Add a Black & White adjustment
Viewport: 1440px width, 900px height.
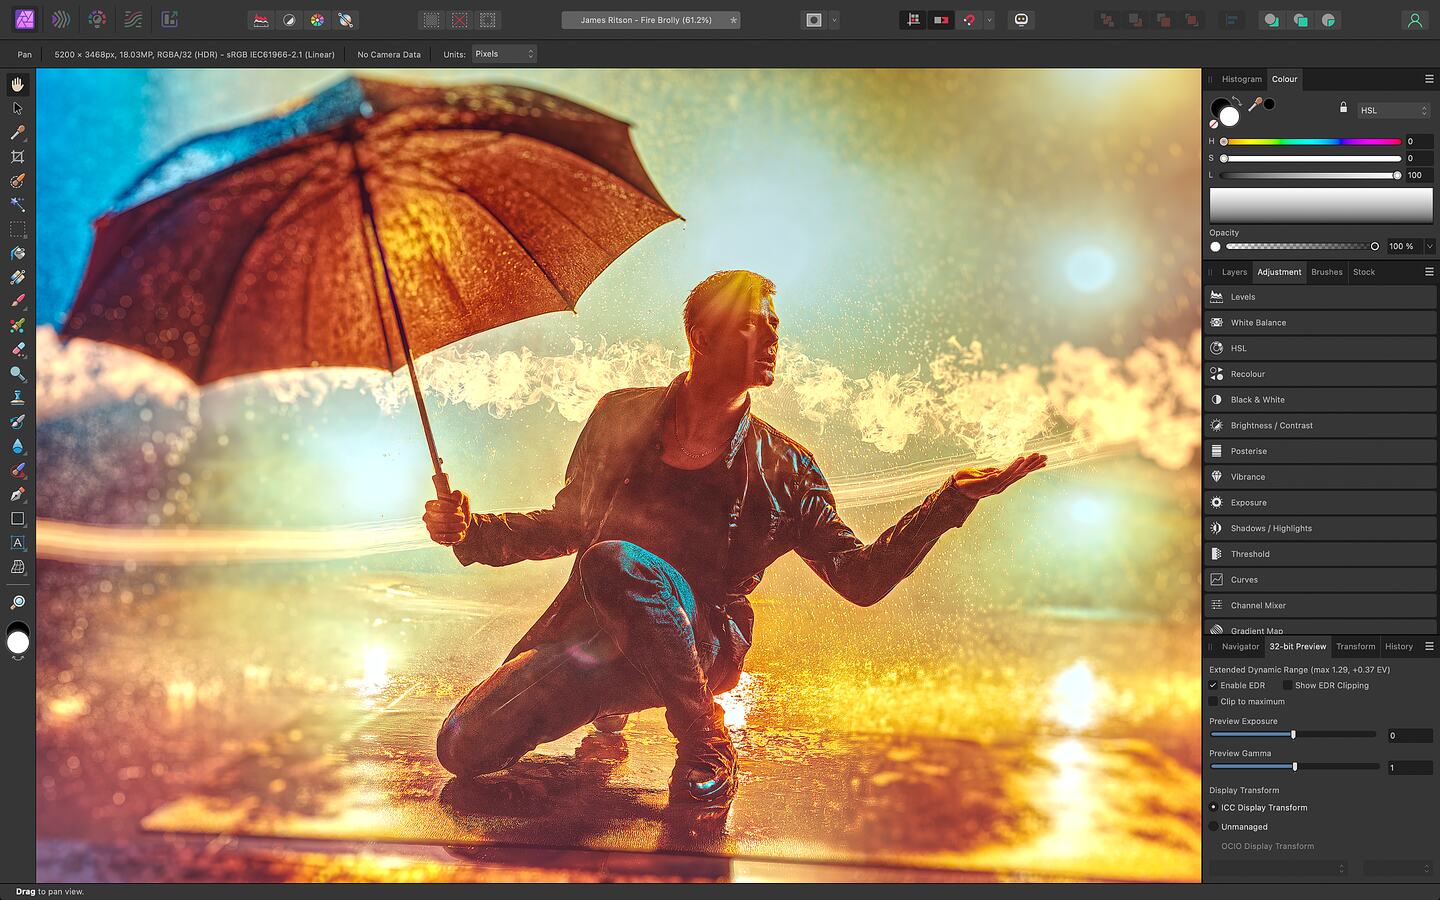coord(1320,400)
